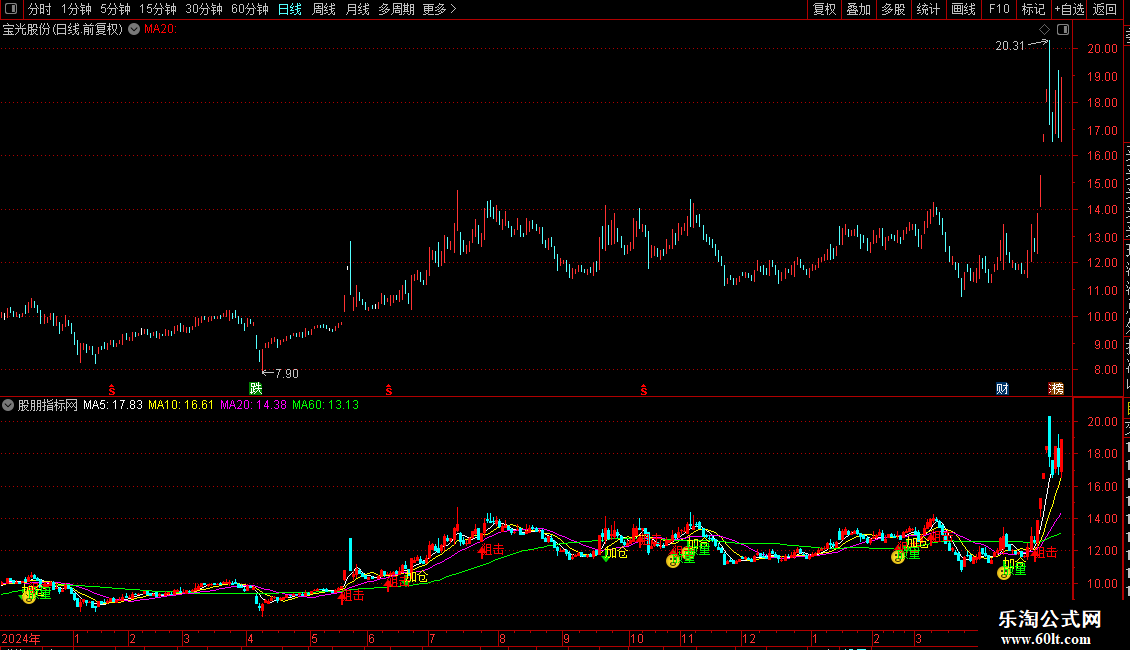Click the 股朋指标网 indicator title
This screenshot has width=1130, height=650.
tap(48, 405)
